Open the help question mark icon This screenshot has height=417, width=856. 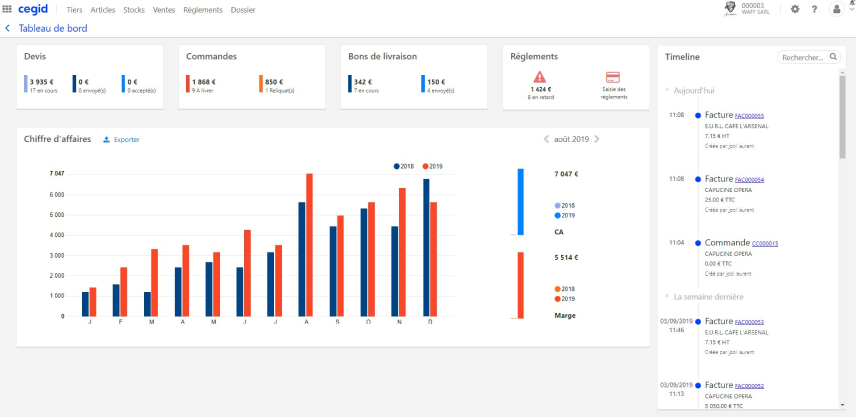[814, 9]
